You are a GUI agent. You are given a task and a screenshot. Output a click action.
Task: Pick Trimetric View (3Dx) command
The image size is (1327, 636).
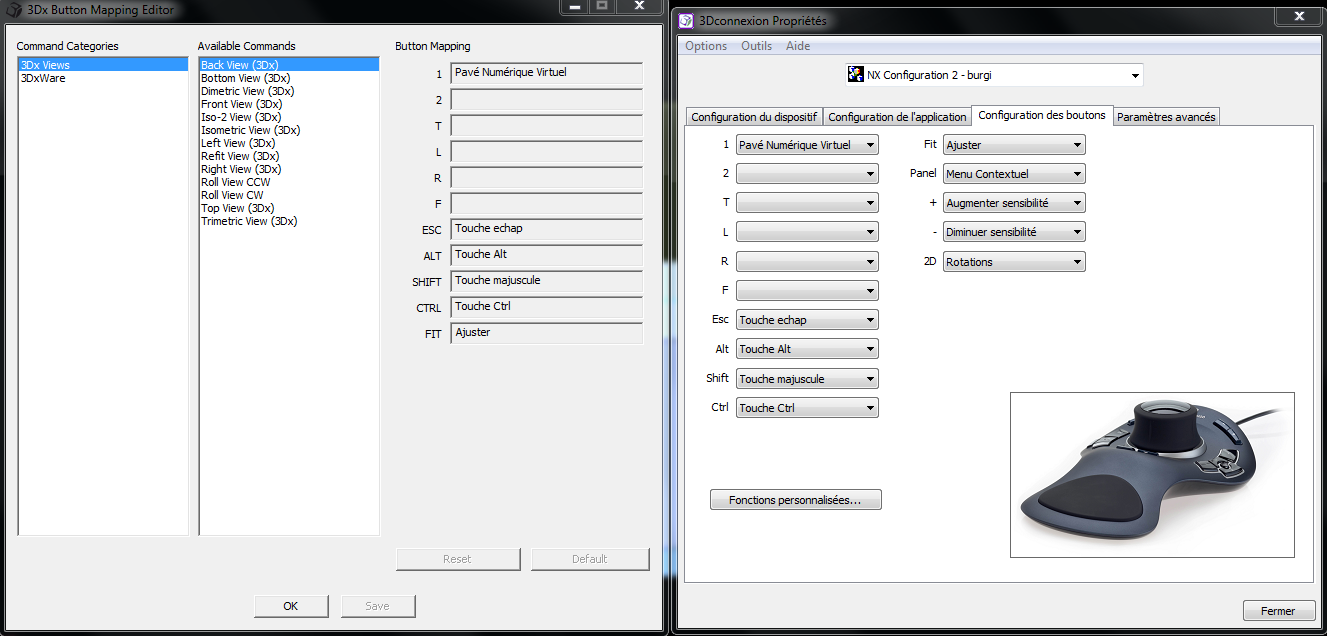pyautogui.click(x=289, y=221)
